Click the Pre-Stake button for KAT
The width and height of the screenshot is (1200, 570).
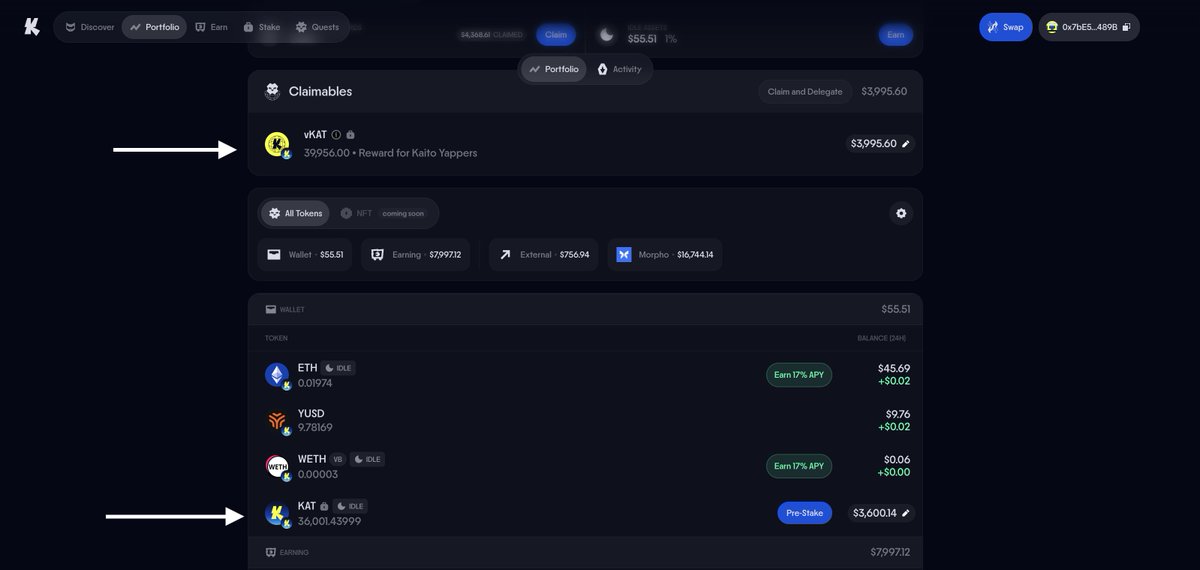coord(804,513)
